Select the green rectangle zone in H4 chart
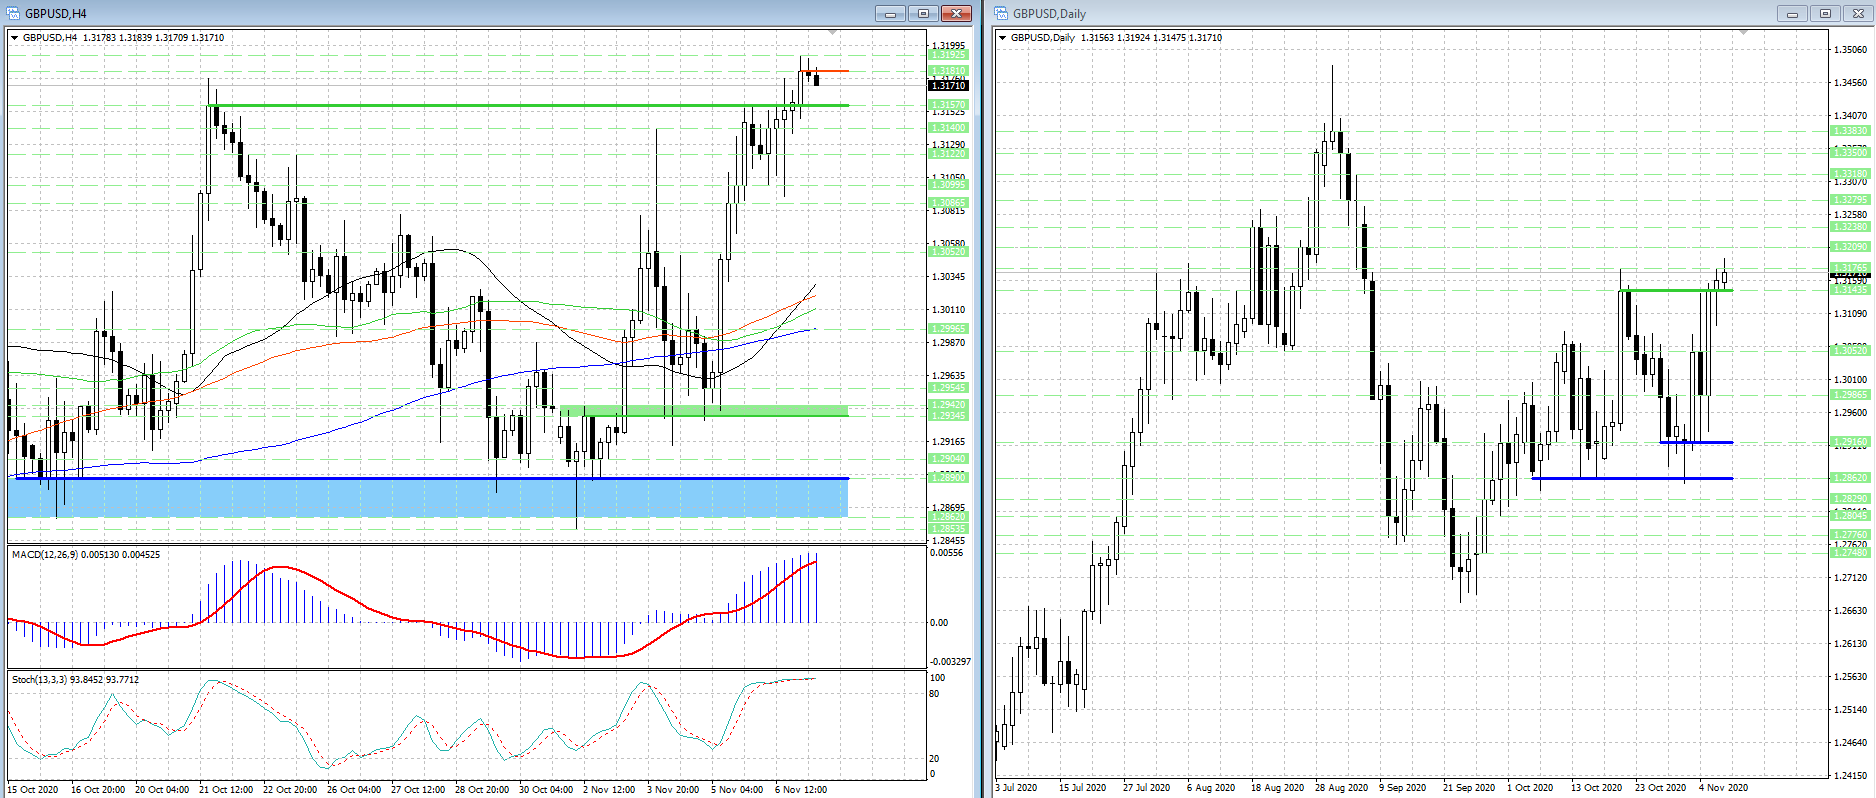Screen dimensions: 1876x798 pyautogui.click(x=704, y=410)
